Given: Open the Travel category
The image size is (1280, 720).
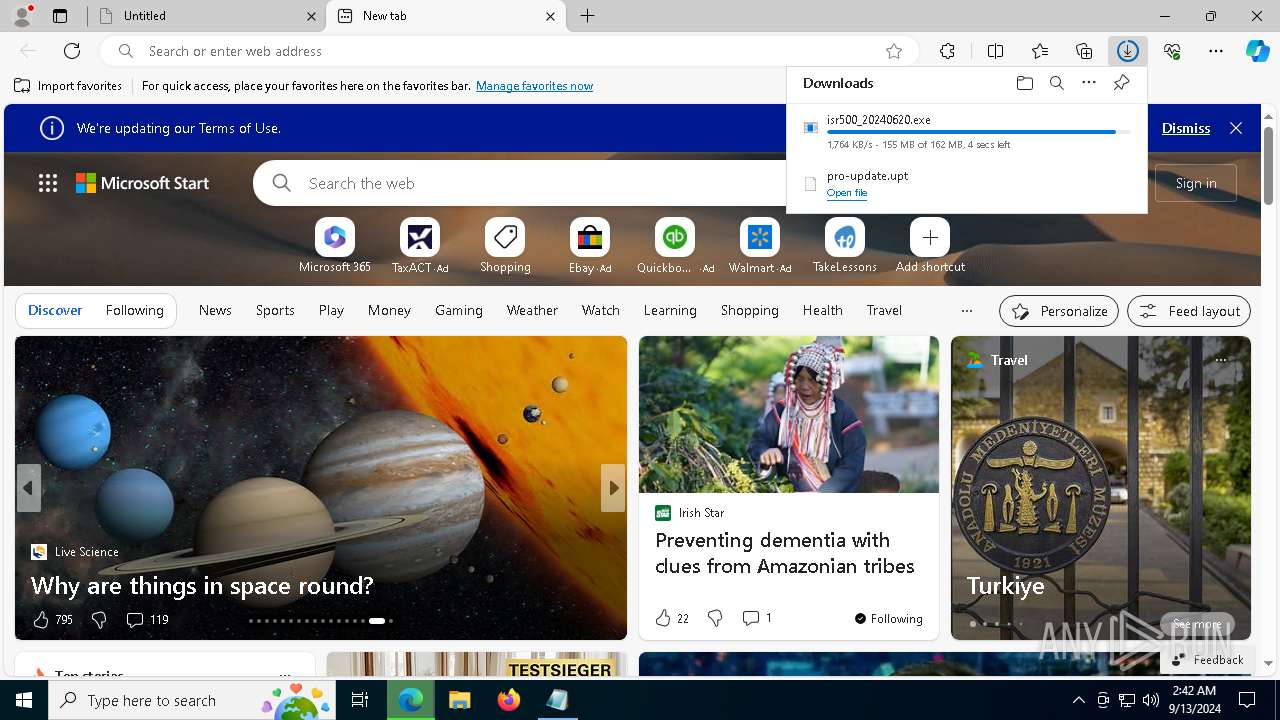Looking at the screenshot, I should tap(884, 311).
